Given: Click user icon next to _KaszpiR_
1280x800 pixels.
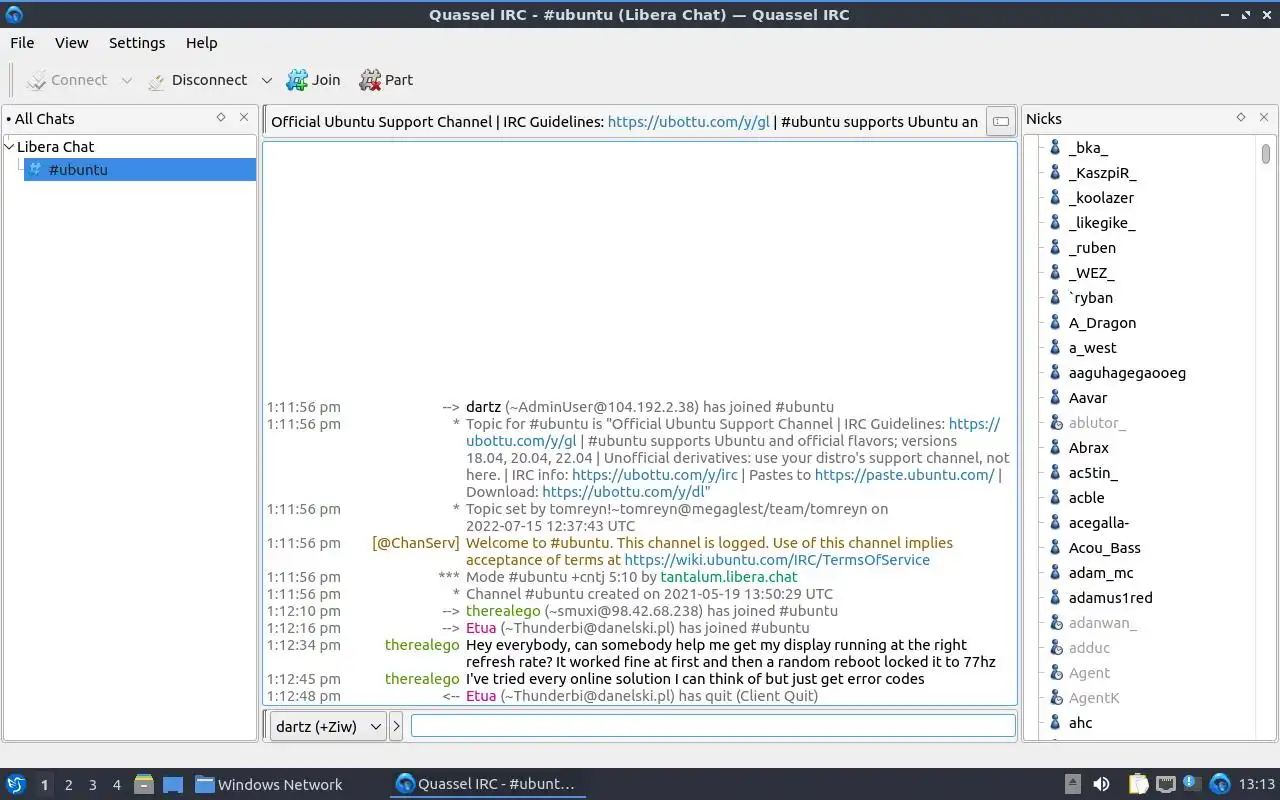Looking at the screenshot, I should pyautogui.click(x=1055, y=173).
